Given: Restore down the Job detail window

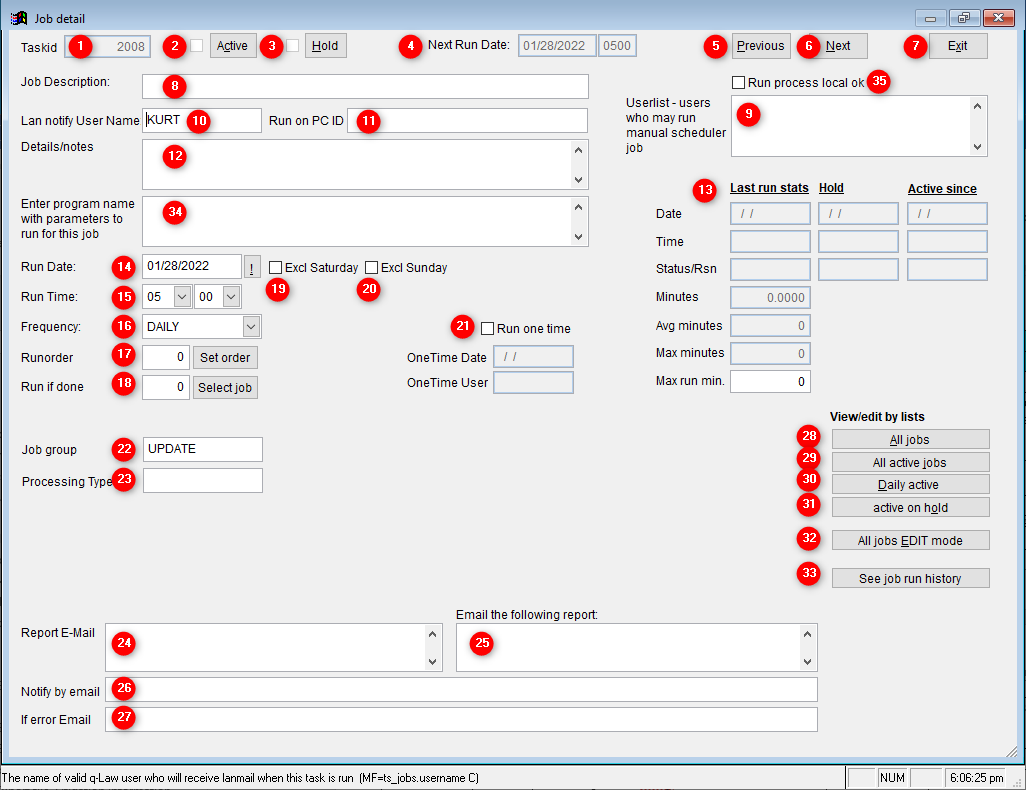Looking at the screenshot, I should [964, 18].
